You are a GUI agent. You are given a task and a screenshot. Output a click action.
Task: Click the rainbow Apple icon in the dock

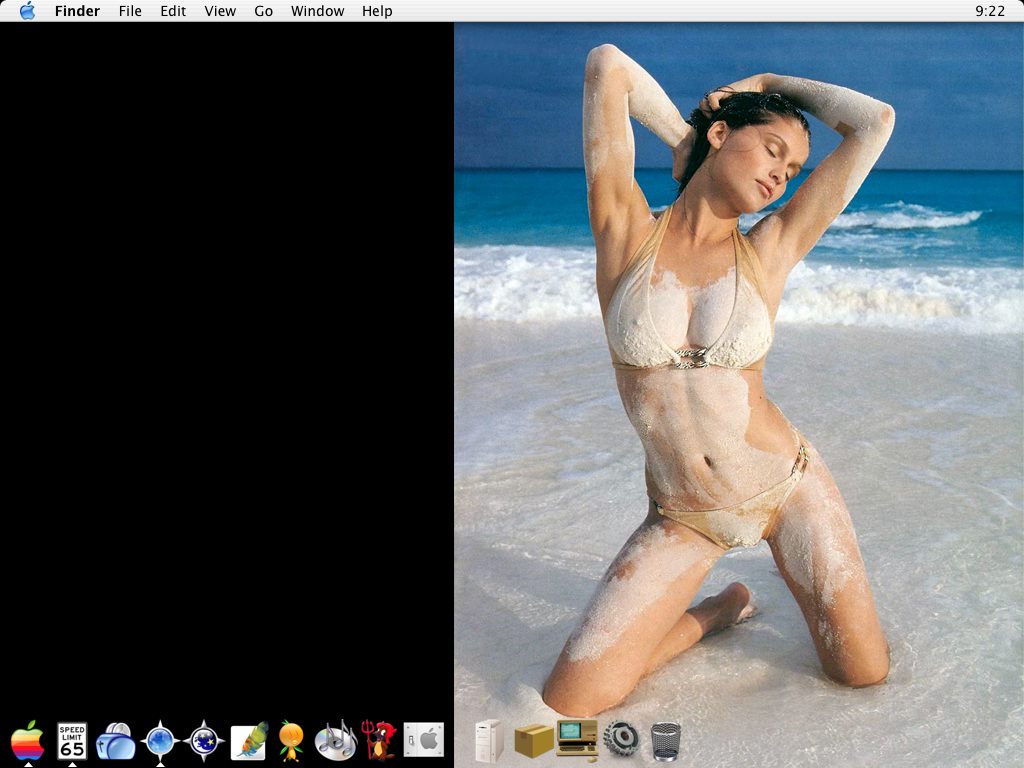pos(28,741)
